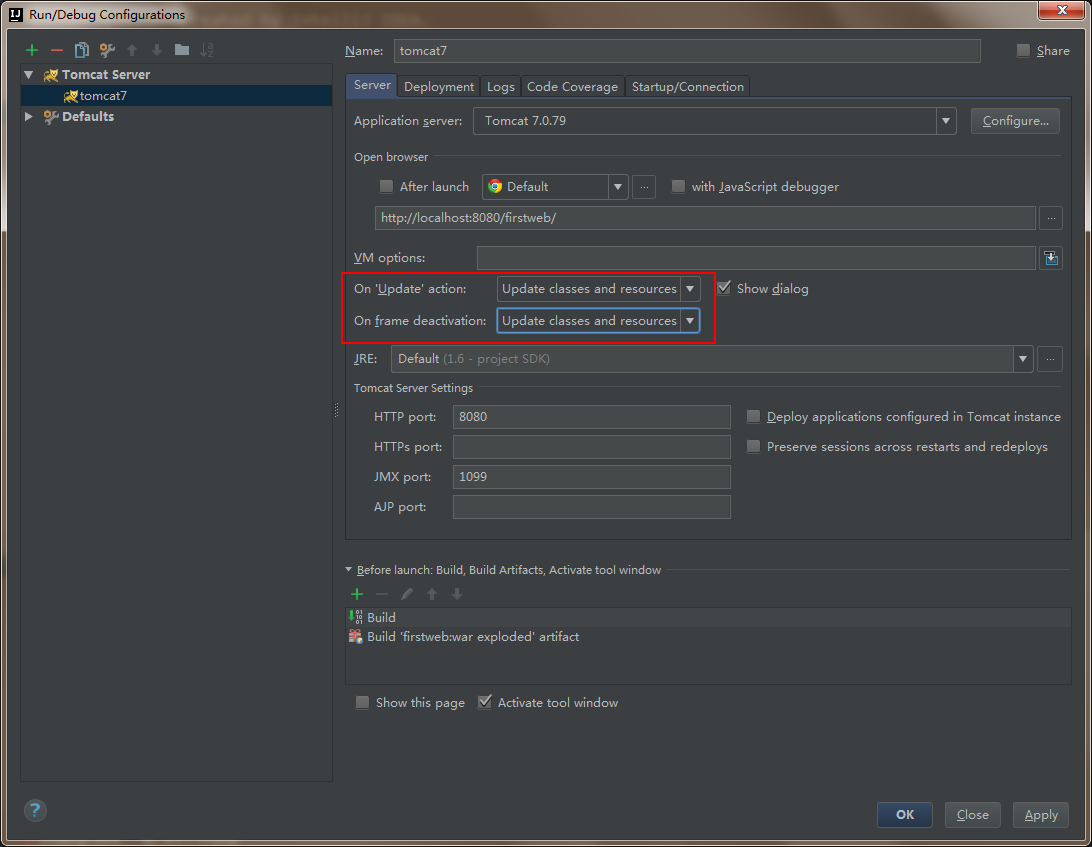Click the empty AJP port field
Image resolution: width=1092 pixels, height=847 pixels.
click(591, 507)
